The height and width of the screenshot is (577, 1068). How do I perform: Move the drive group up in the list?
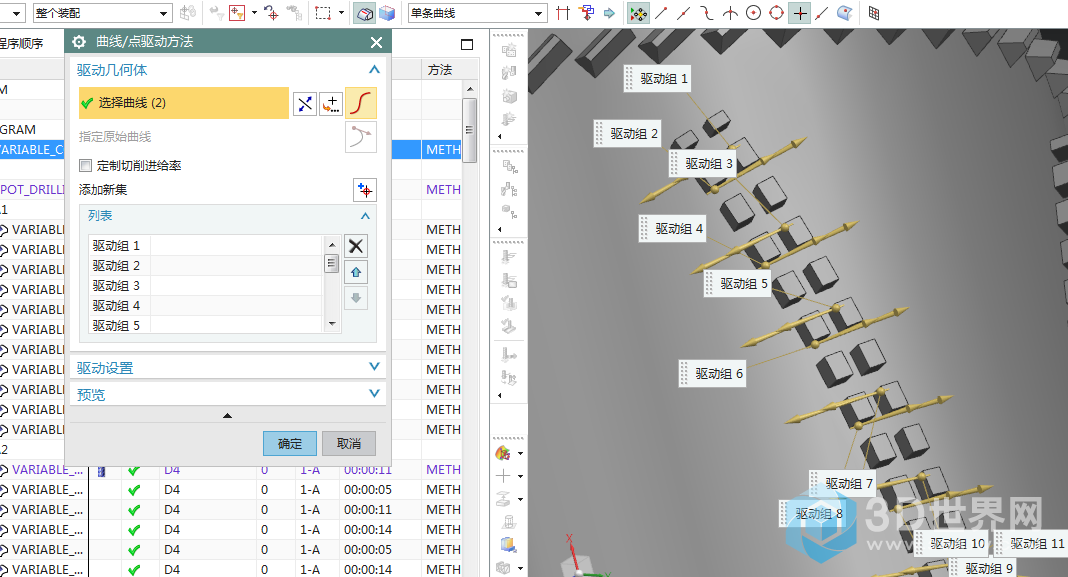pos(356,272)
